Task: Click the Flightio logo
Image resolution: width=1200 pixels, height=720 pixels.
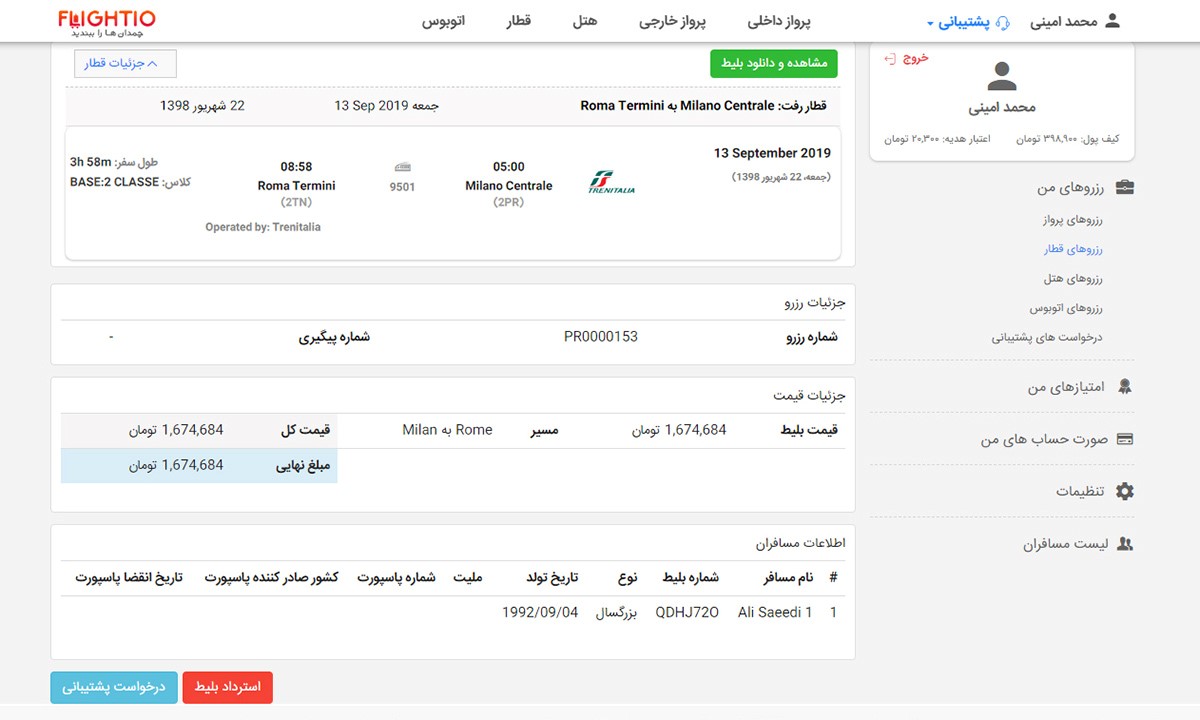Action: (106, 22)
